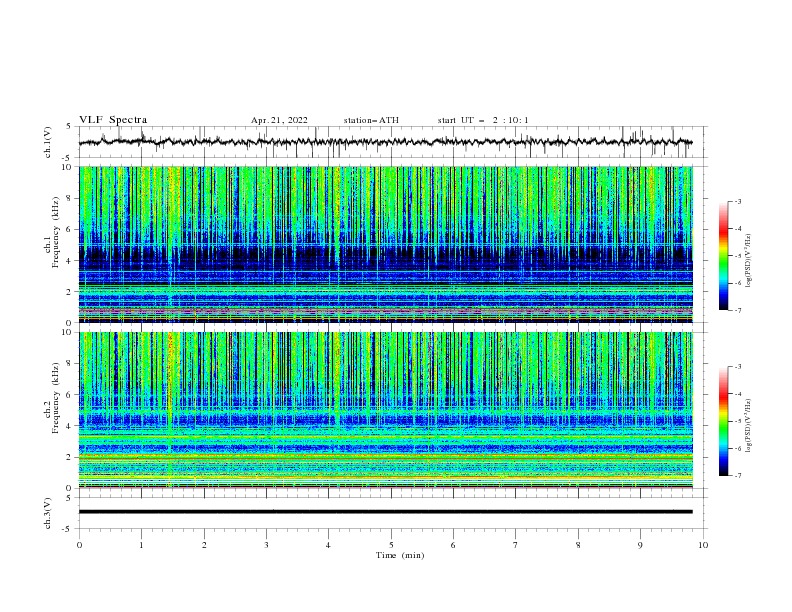Click the "0" tick on the time axis
This screenshot has width=792, height=612.
pyautogui.click(x=79, y=545)
